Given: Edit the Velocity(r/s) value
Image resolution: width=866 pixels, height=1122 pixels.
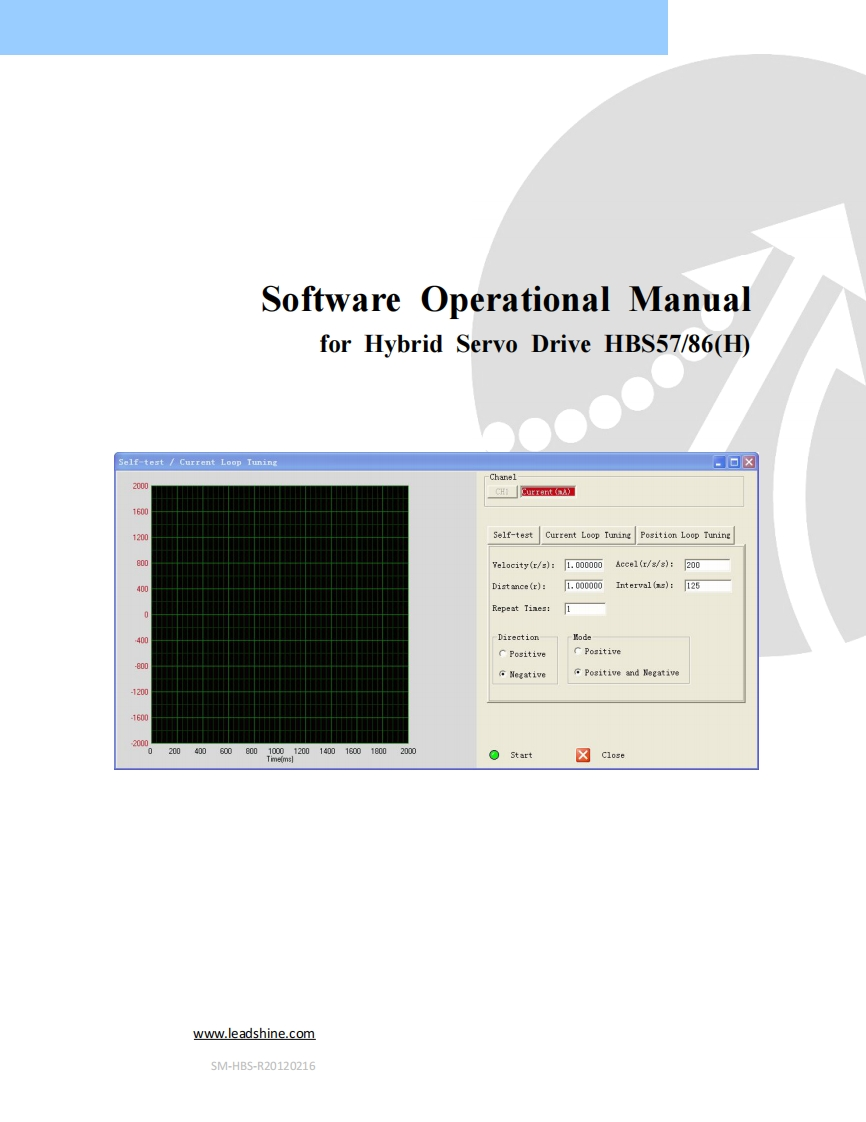Looking at the screenshot, I should (584, 564).
